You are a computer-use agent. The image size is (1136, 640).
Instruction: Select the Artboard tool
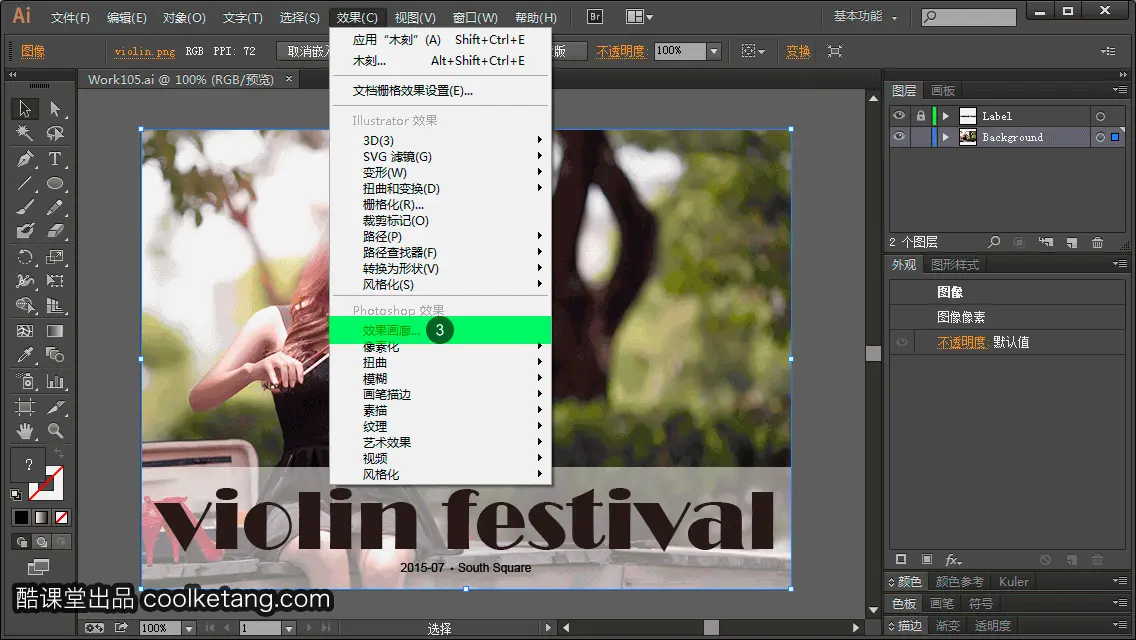click(25, 407)
